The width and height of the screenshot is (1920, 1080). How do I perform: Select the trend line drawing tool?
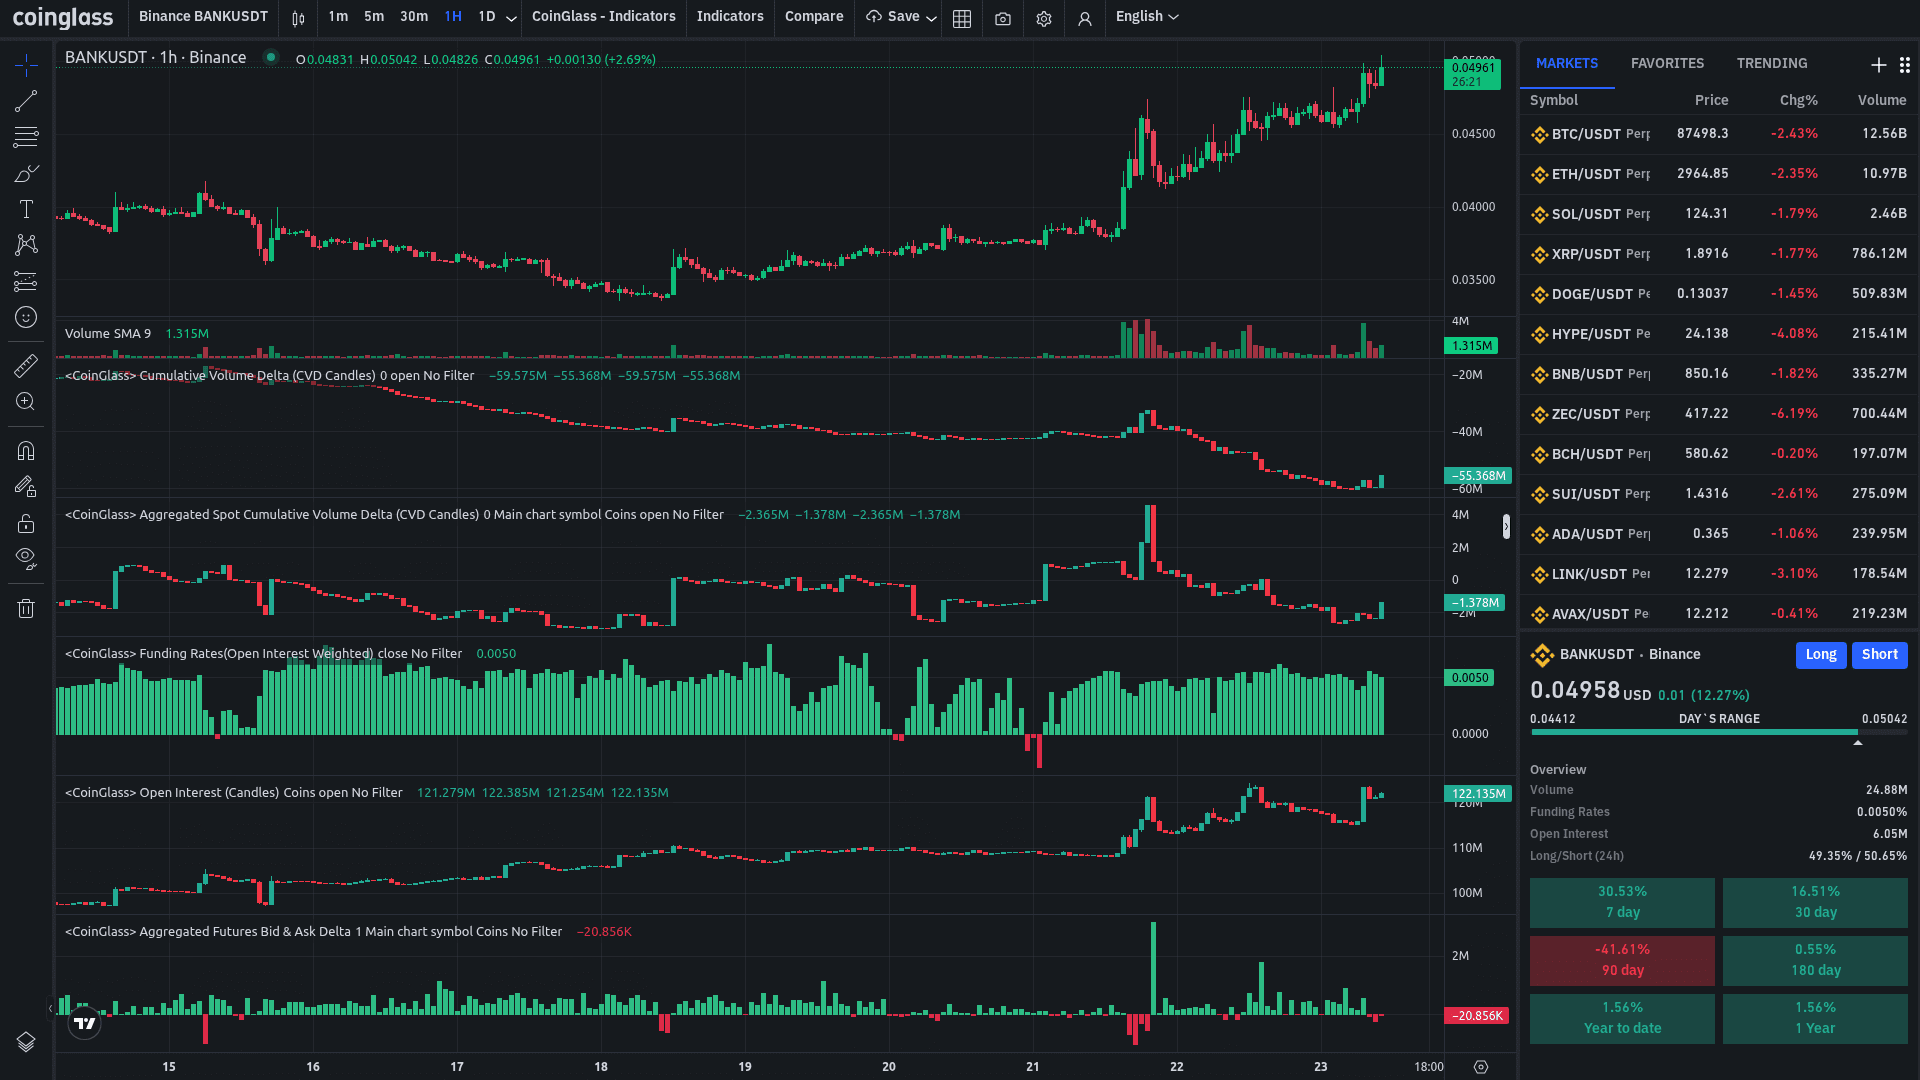coord(26,101)
